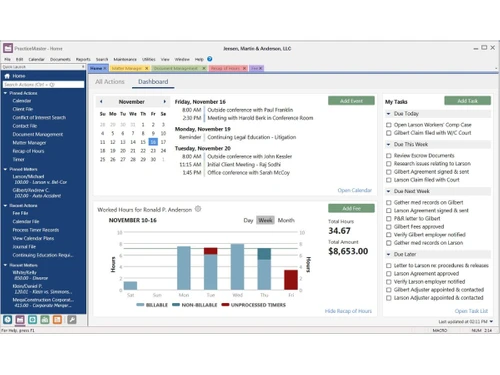Open the Maintenance menu

pyautogui.click(x=125, y=59)
